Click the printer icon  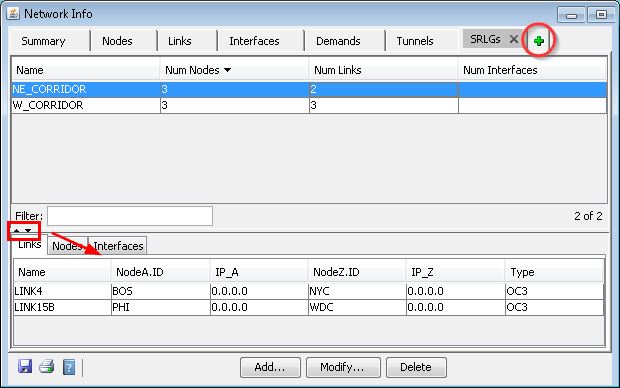(47, 366)
